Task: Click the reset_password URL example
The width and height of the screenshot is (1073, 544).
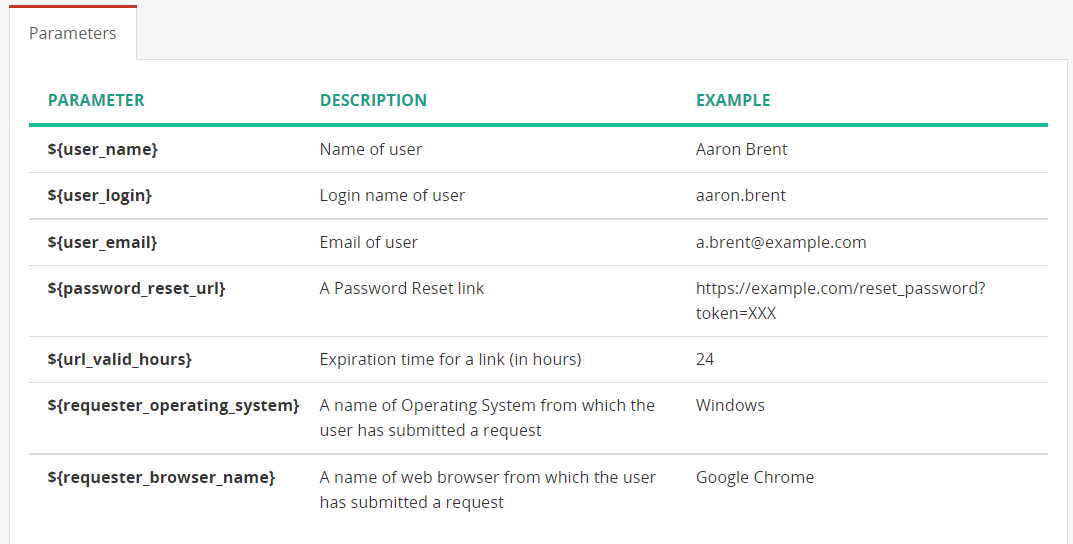Action: 840,300
